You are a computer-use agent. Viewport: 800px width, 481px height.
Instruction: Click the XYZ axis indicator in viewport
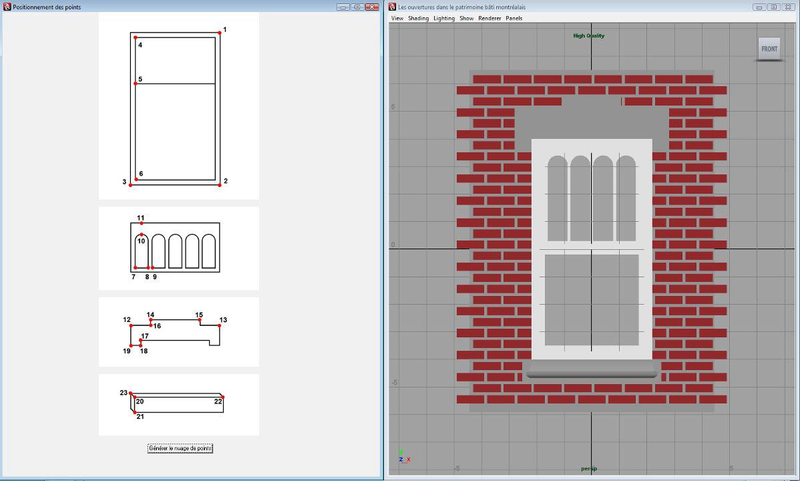click(404, 457)
